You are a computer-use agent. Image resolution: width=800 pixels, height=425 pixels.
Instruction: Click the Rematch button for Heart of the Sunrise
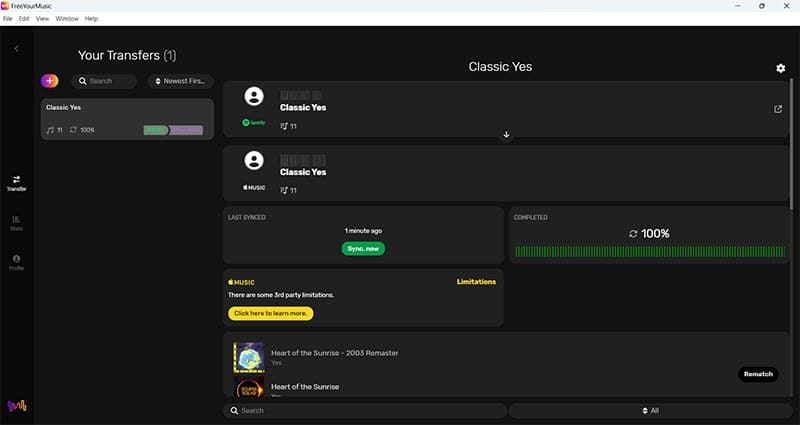(x=758, y=374)
